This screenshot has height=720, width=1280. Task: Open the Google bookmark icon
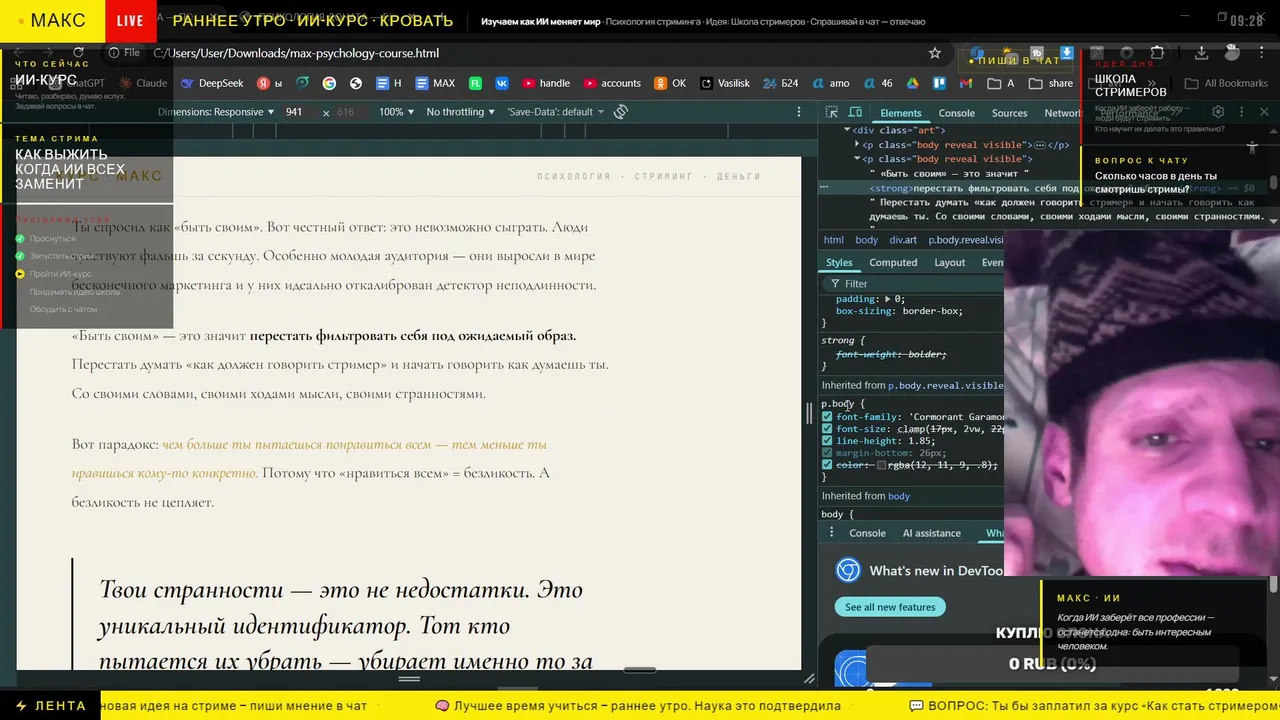329,83
